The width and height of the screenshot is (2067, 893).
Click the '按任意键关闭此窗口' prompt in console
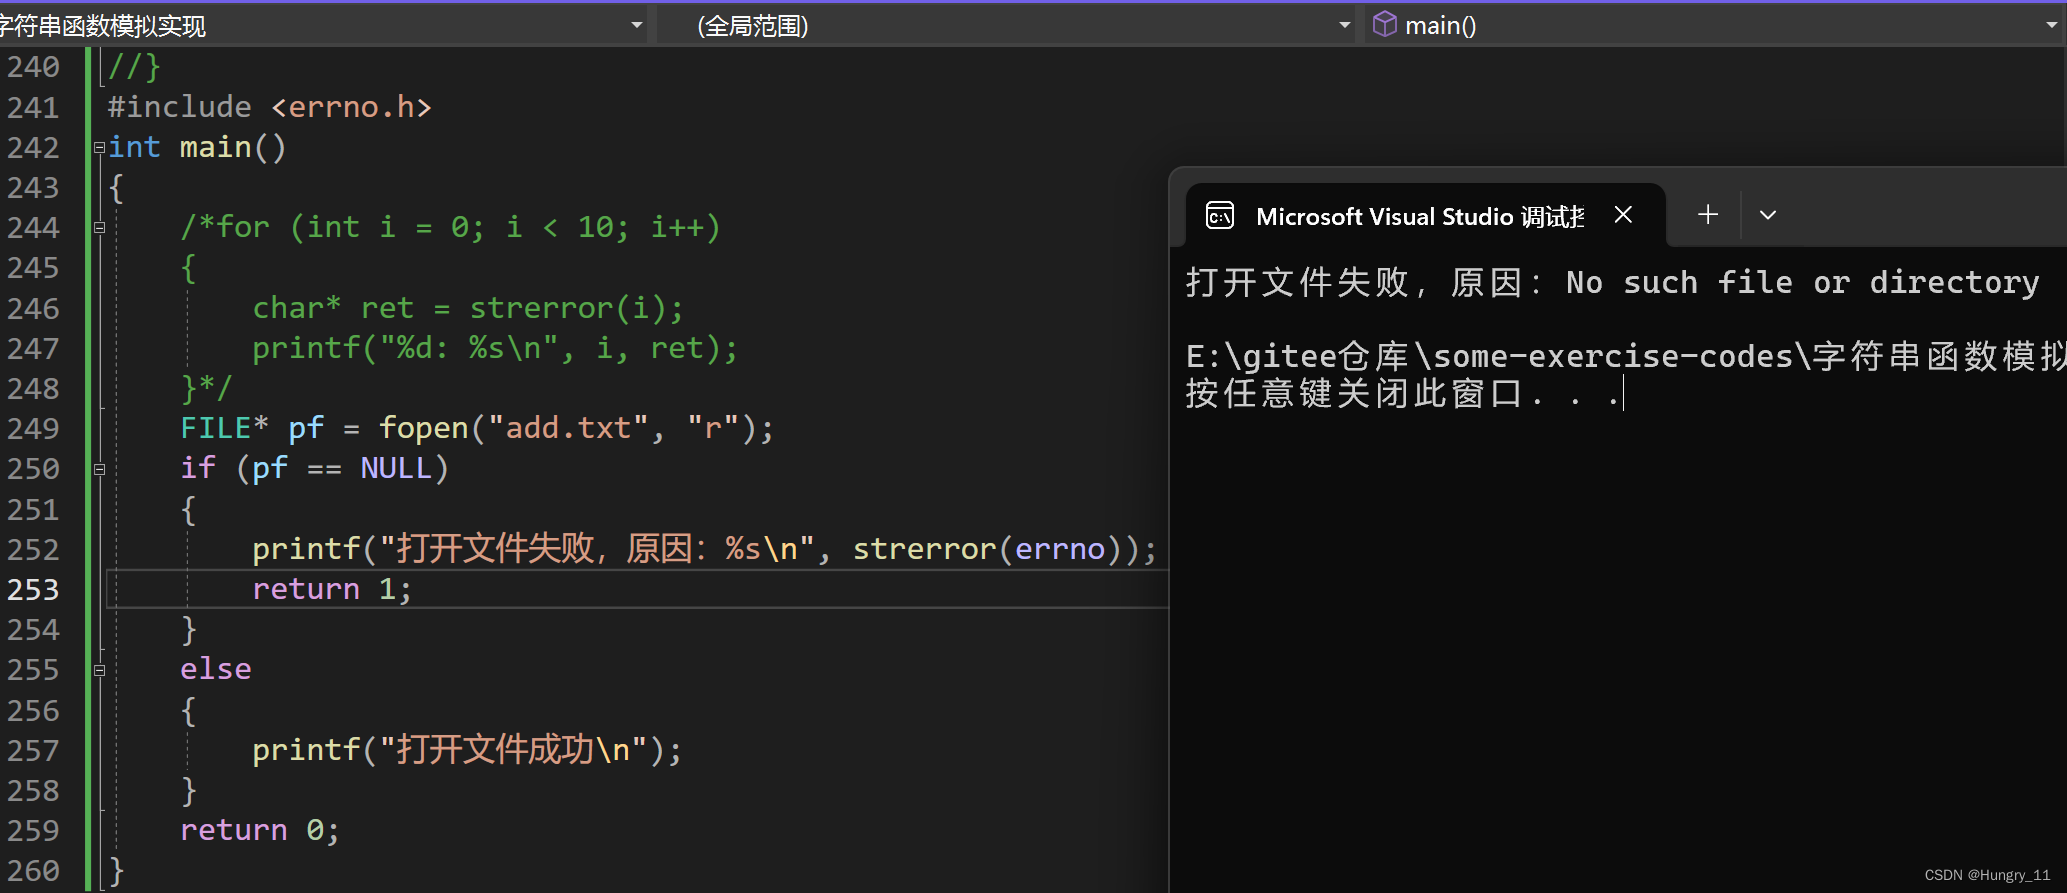click(x=1354, y=394)
